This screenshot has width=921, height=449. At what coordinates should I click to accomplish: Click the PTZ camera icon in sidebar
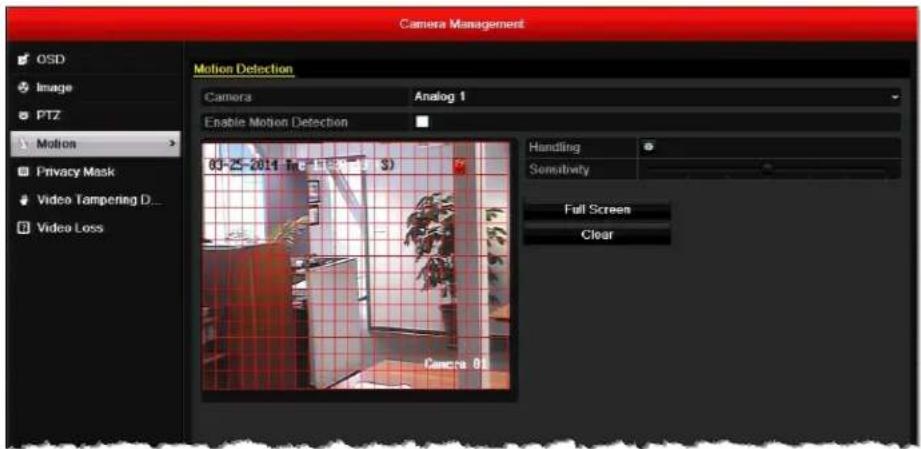pos(22,116)
